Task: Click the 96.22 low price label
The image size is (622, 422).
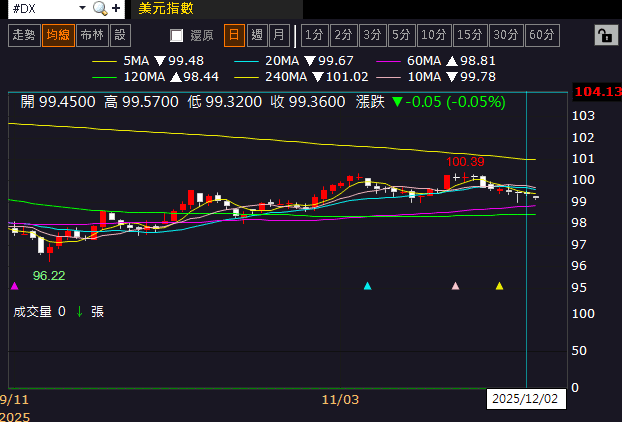Action: pos(49,276)
